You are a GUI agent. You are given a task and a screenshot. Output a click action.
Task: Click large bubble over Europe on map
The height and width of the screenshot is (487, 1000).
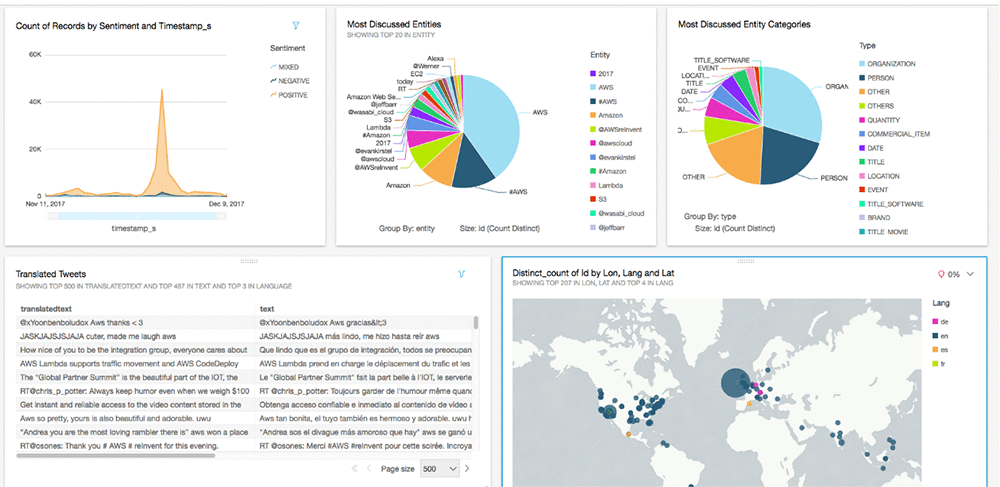pyautogui.click(x=737, y=382)
